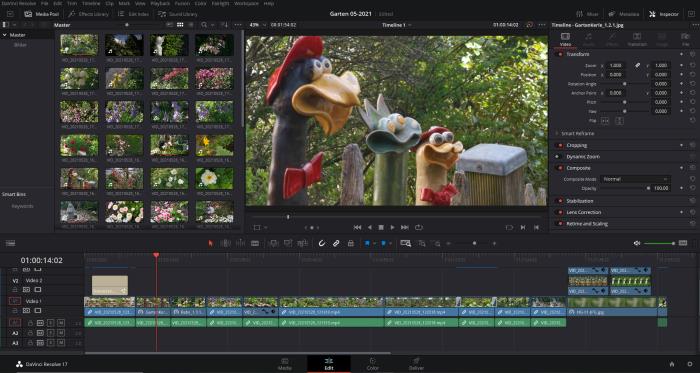Switch to the Deliver page tab
The image size is (700, 373).
coord(416,364)
